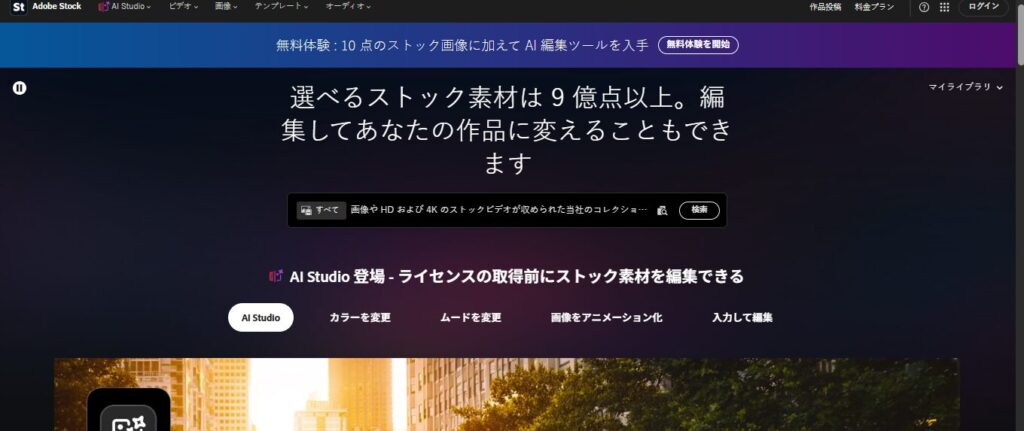The height and width of the screenshot is (431, 1024).
Task: Click the AI Studio 登場 heading text
Action: pos(516,276)
